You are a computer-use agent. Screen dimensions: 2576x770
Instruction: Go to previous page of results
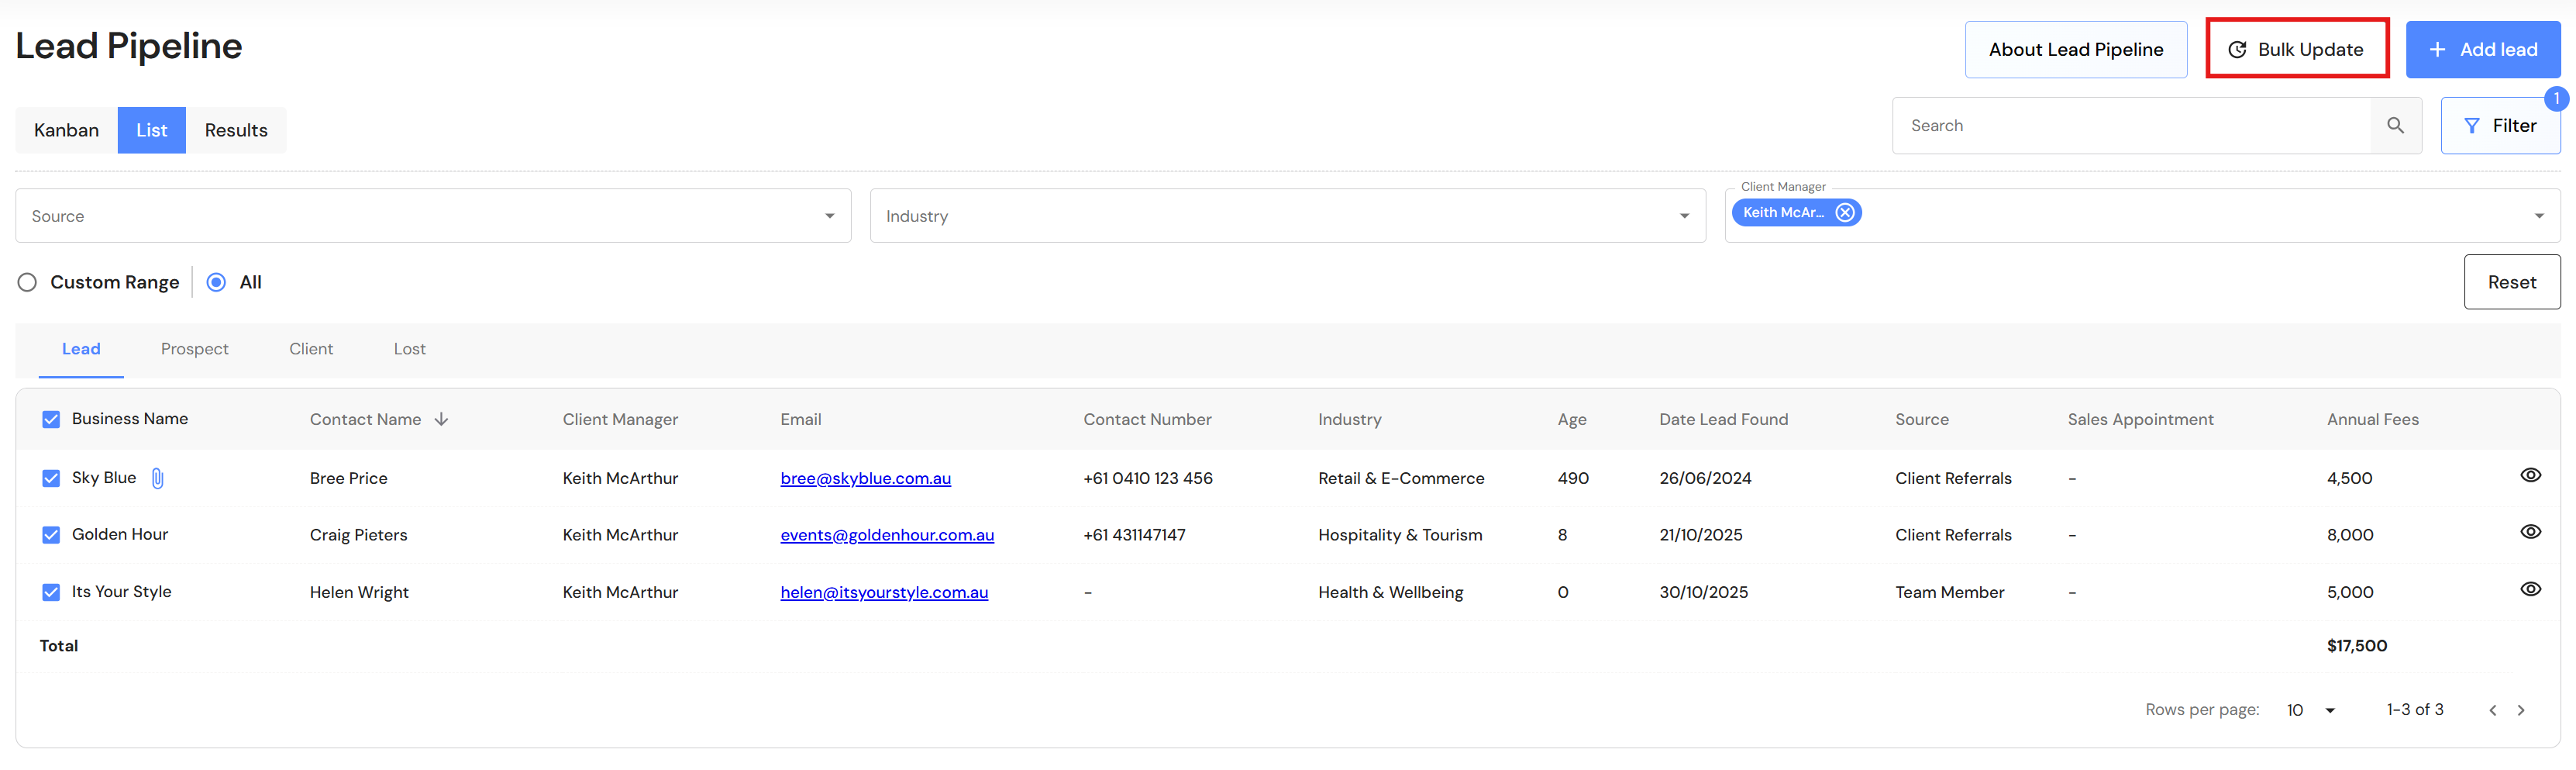coord(2493,711)
